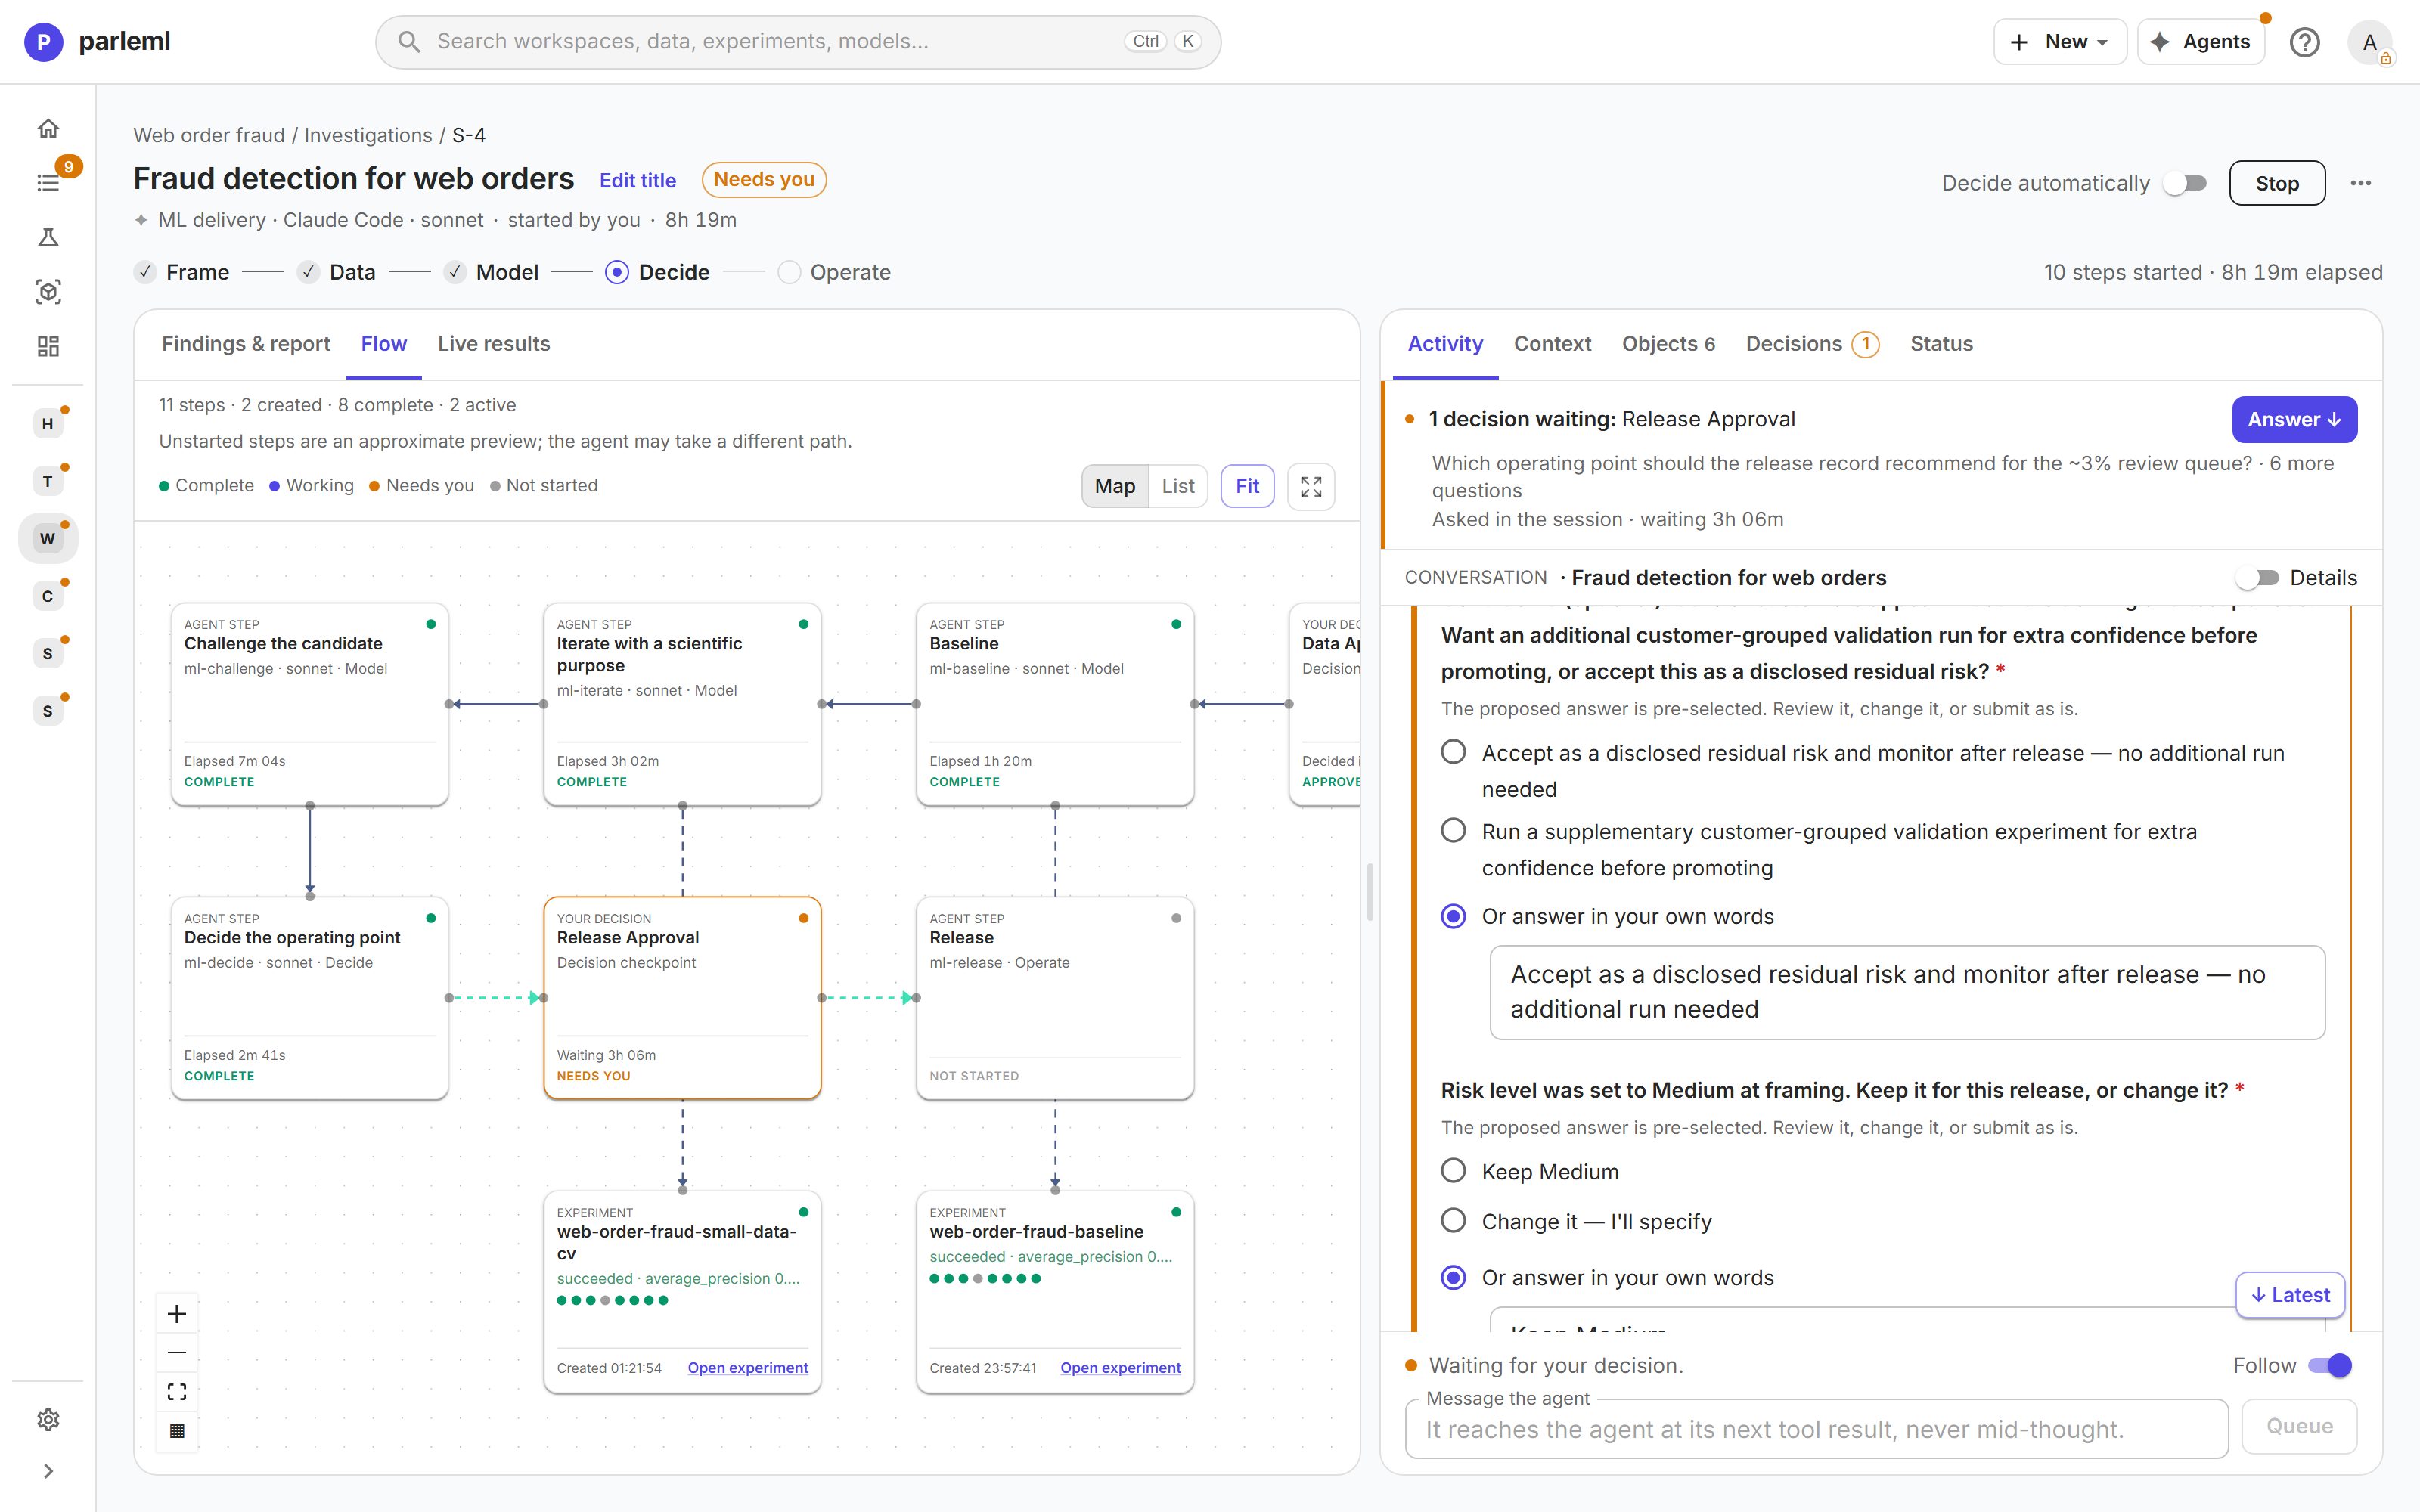The image size is (2420, 1512).
Task: Open the Settings gear icon
Action: tap(48, 1419)
